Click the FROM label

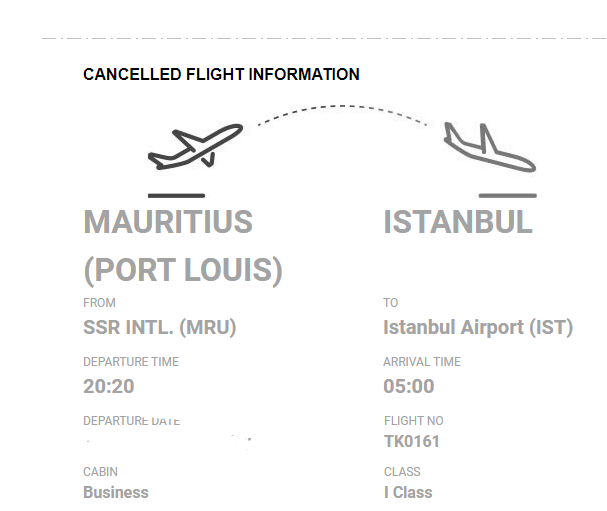[x=99, y=303]
